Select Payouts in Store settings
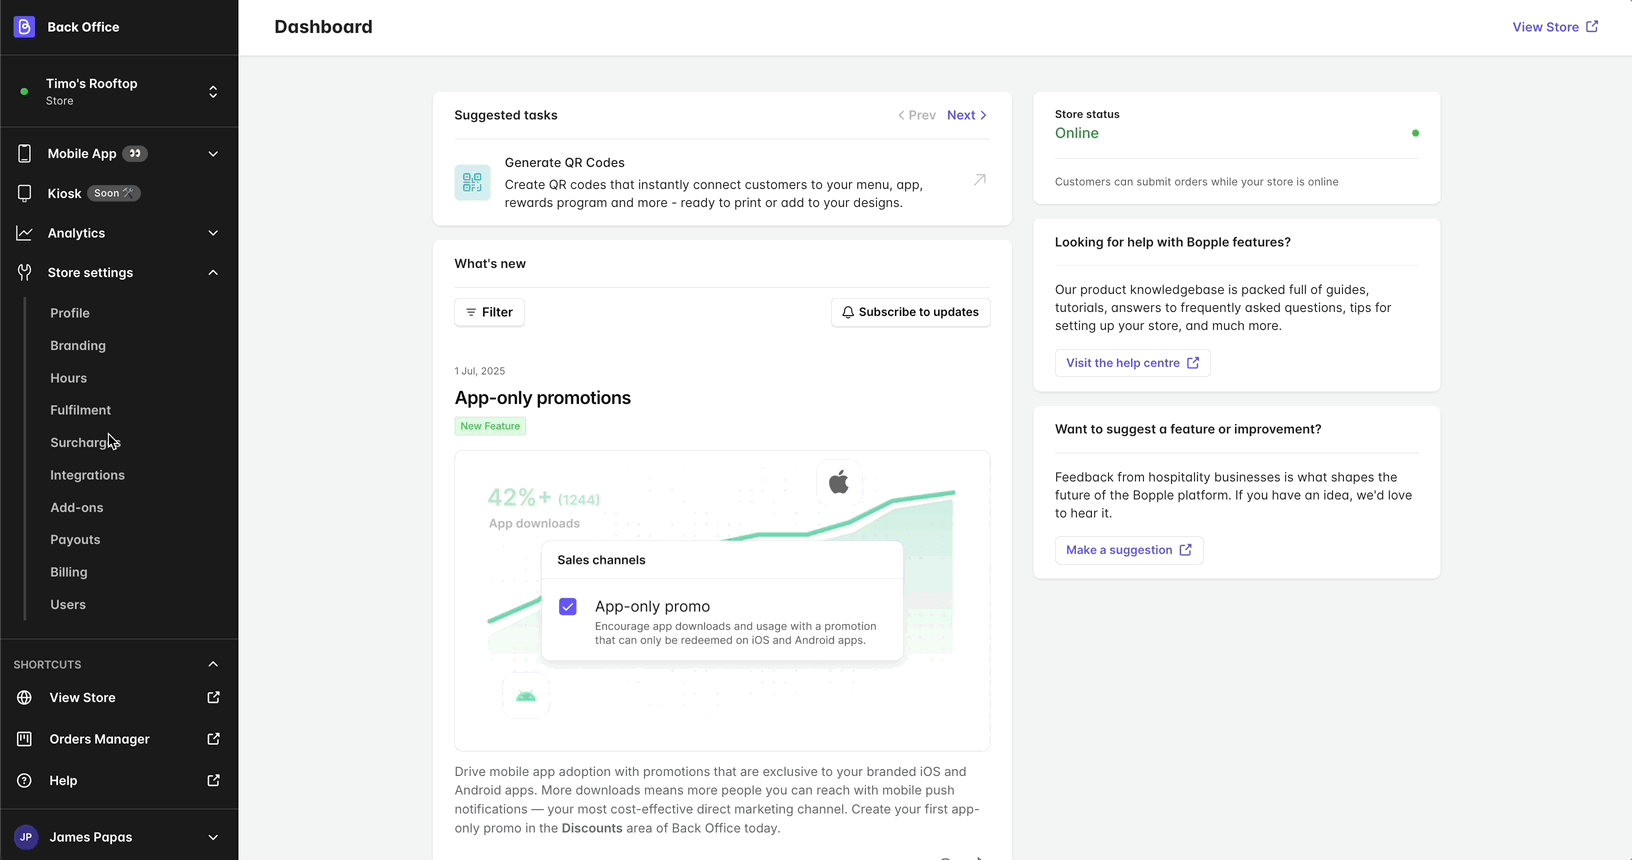The height and width of the screenshot is (860, 1632). pyautogui.click(x=75, y=540)
